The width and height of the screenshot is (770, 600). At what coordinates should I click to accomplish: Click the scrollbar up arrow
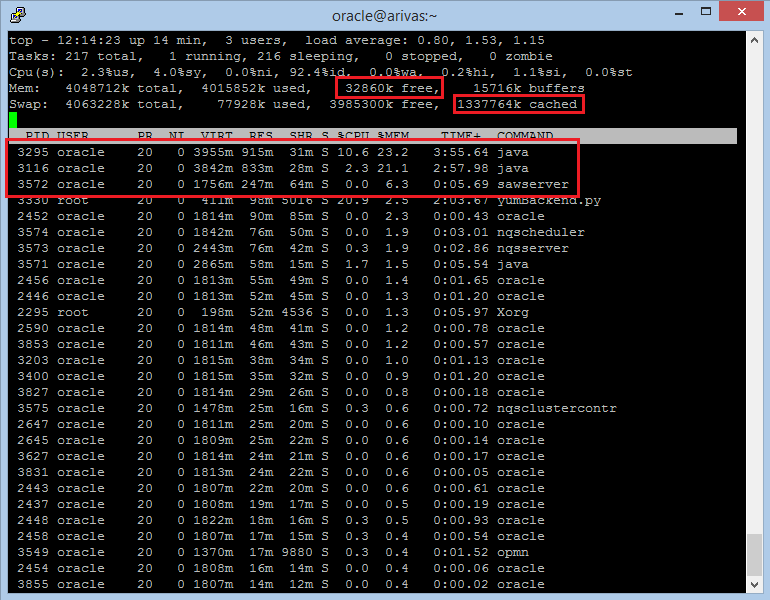coord(754,41)
